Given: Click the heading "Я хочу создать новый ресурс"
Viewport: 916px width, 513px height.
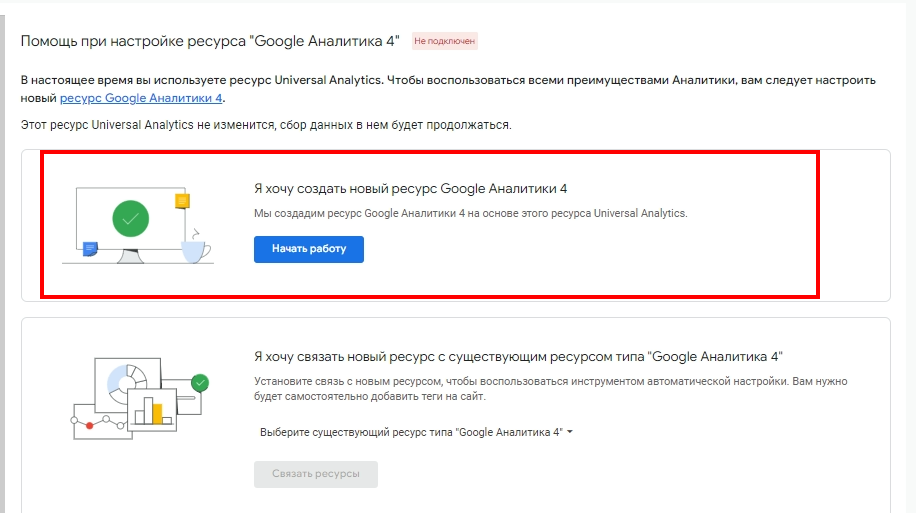Looking at the screenshot, I should click(344, 189).
